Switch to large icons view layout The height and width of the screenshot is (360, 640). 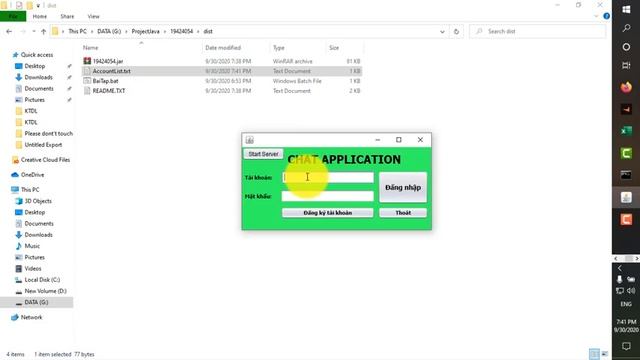tap(604, 354)
